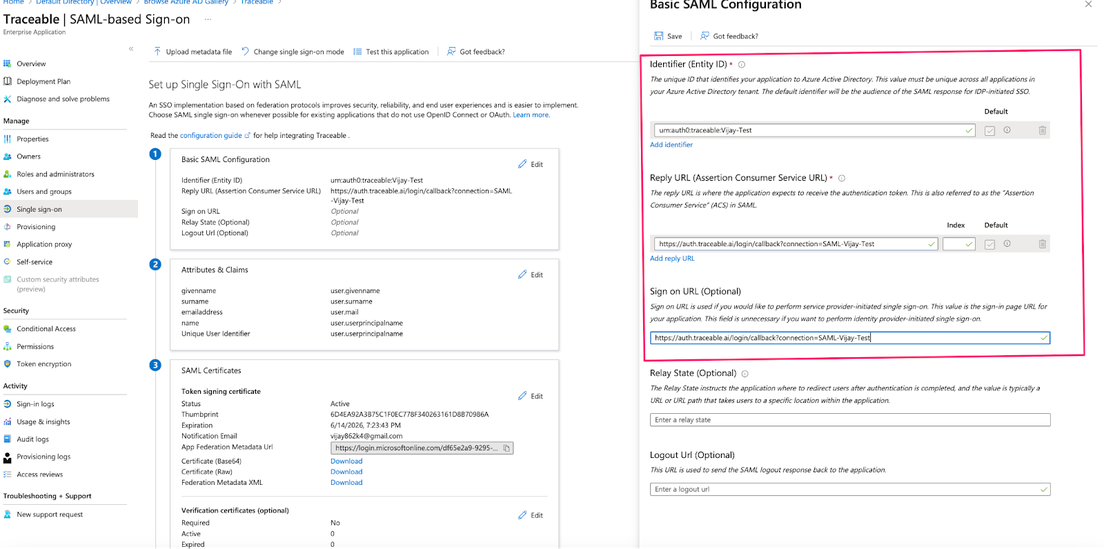Viewport: 1104px width, 549px height.
Task: Toggle Default checkbox for identifier
Action: [989, 130]
